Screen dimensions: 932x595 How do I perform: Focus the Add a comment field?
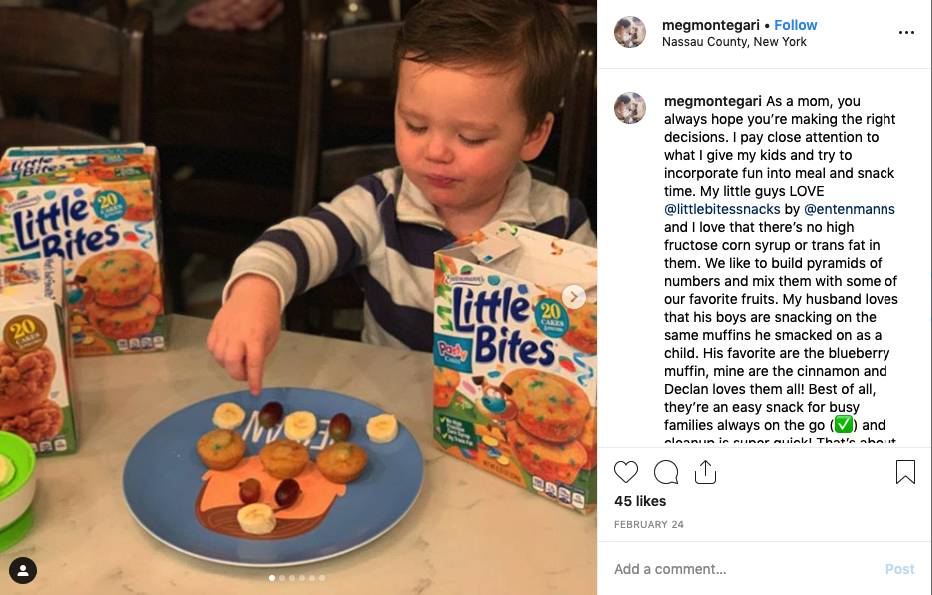pyautogui.click(x=743, y=569)
